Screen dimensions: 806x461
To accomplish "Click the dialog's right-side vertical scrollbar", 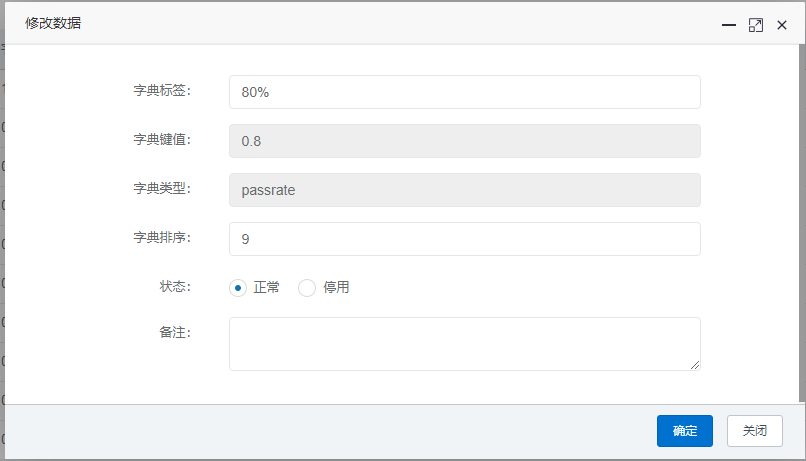I will [802, 224].
